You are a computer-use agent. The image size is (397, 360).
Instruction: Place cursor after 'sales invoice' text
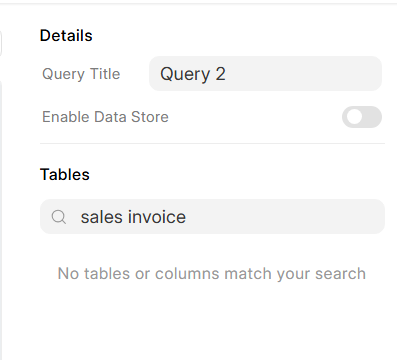(x=187, y=217)
